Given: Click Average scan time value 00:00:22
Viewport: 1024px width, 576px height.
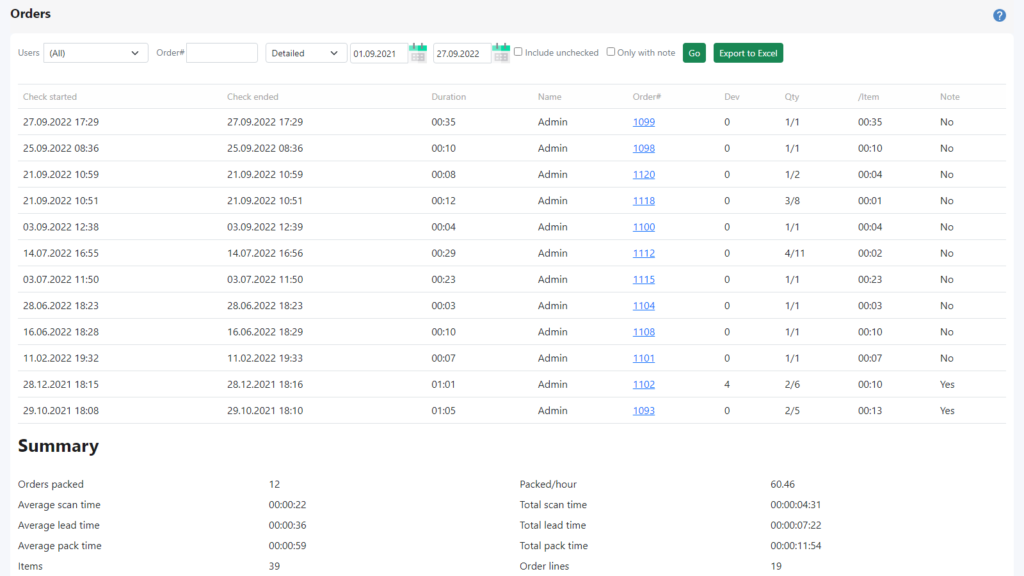Looking at the screenshot, I should click(287, 504).
